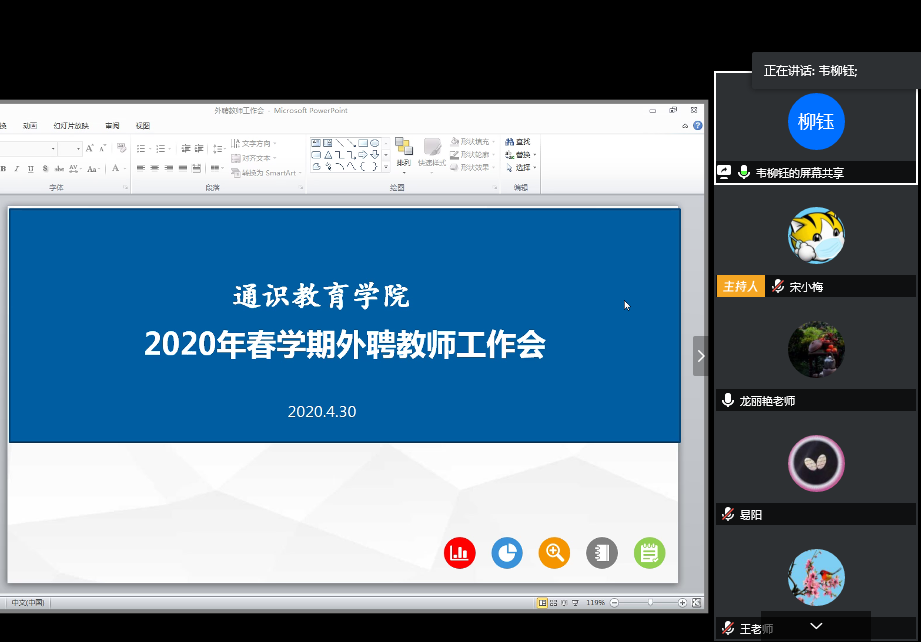Open the Review (审阅) ribbon tab

point(112,126)
